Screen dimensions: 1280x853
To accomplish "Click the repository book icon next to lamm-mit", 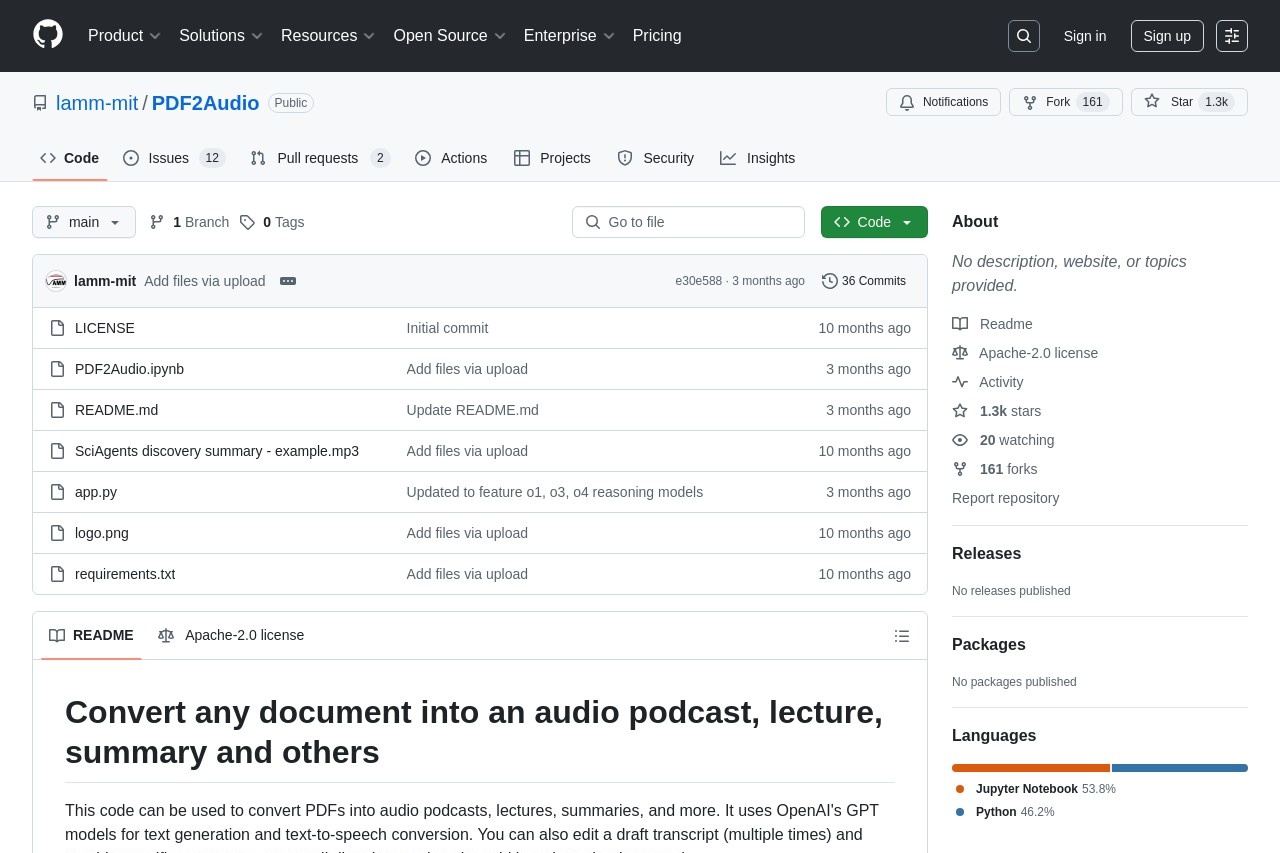I will (40, 103).
